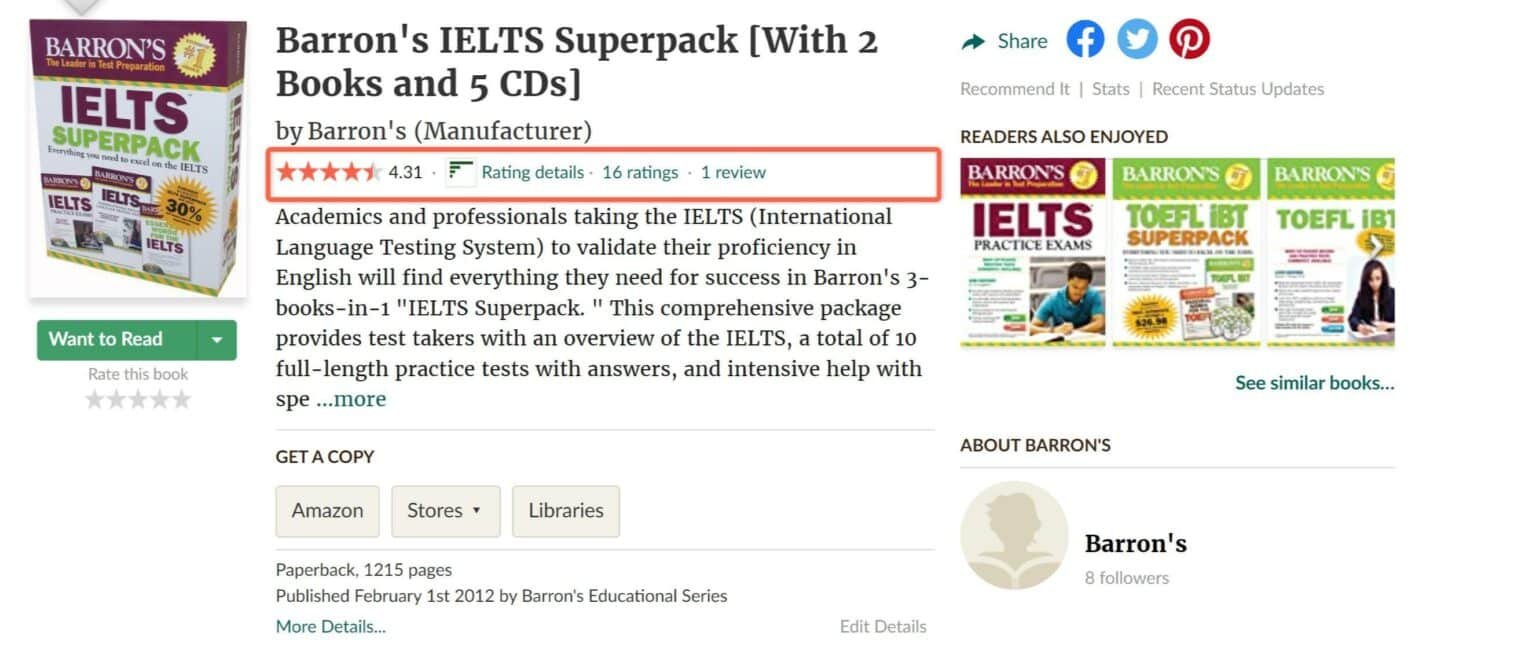The image size is (1536, 647).
Task: Buy the book on Amazon
Action: coord(326,511)
